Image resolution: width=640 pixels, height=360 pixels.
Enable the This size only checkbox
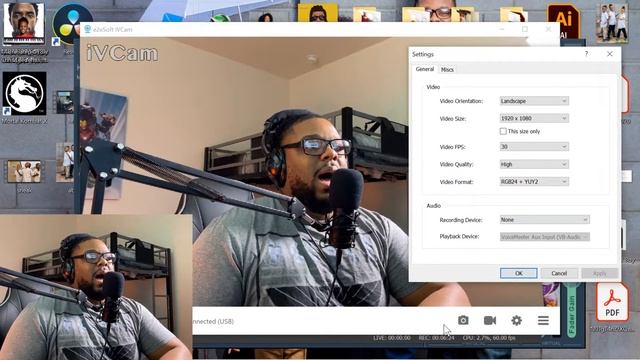coord(503,131)
